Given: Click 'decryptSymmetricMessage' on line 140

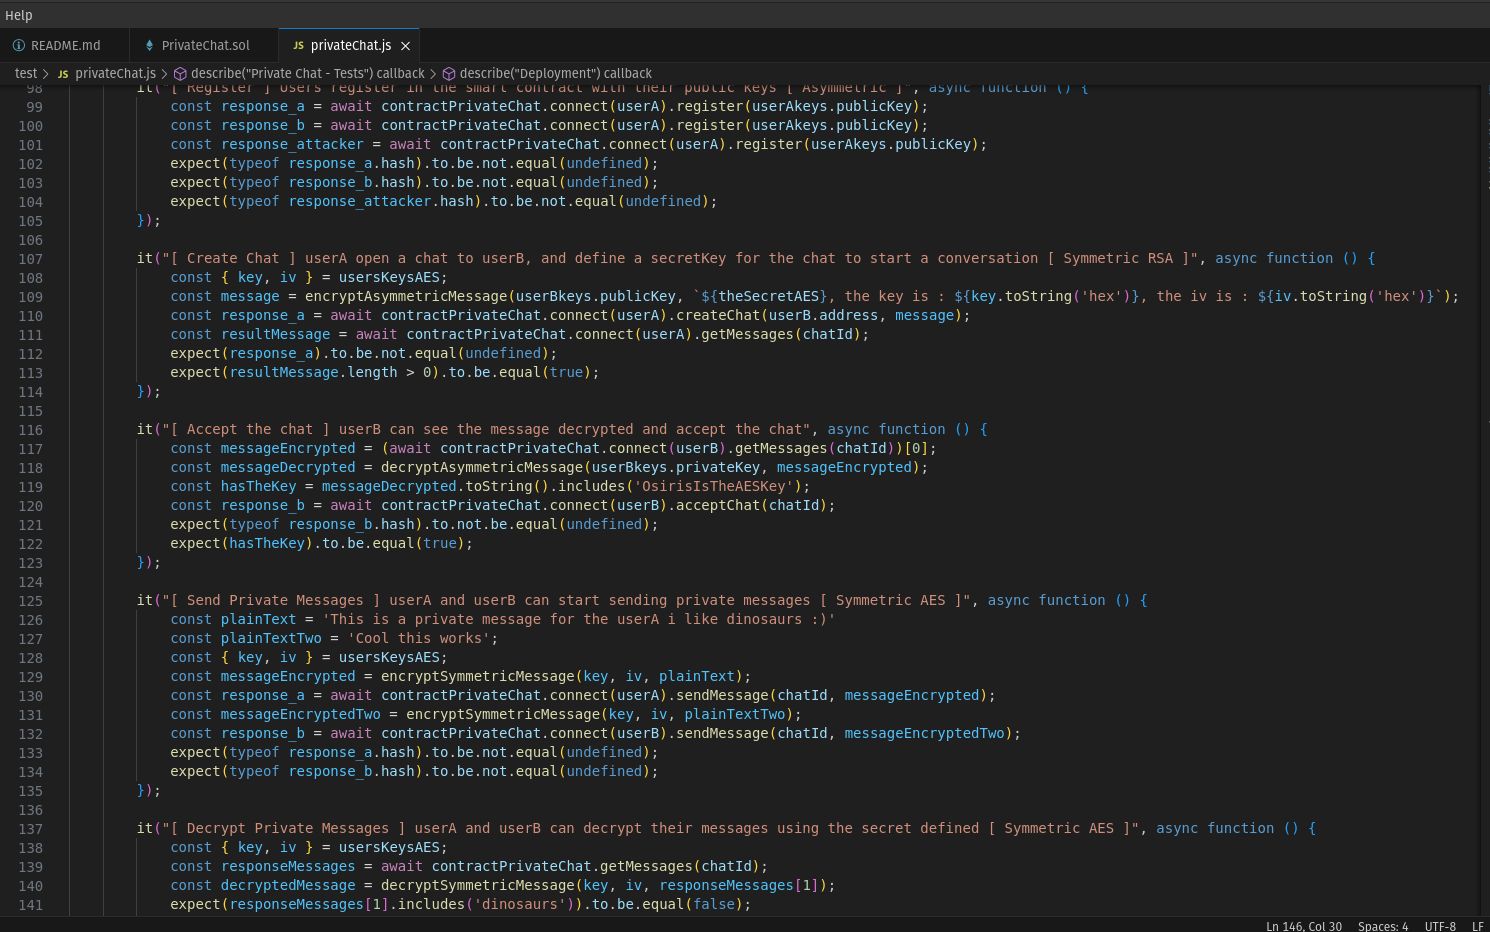Looking at the screenshot, I should (x=478, y=885).
